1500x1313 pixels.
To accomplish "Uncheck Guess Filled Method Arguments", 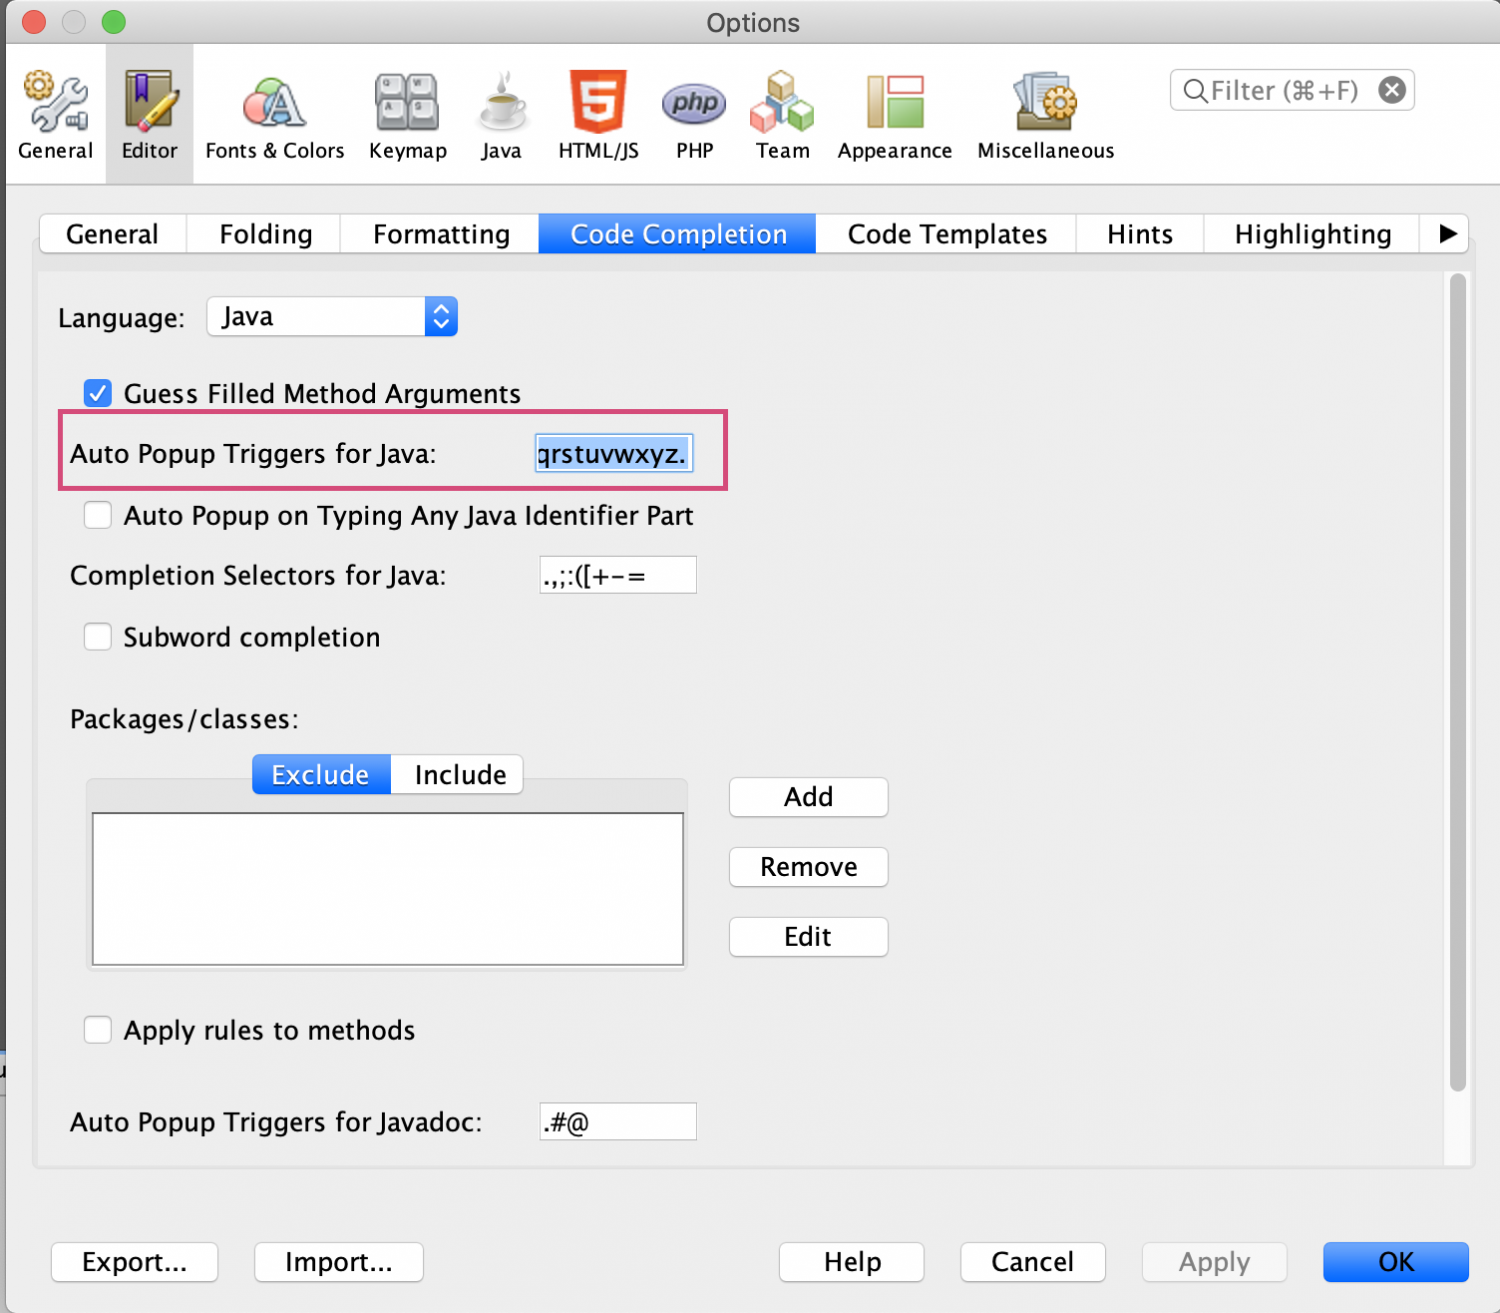I will (98, 393).
